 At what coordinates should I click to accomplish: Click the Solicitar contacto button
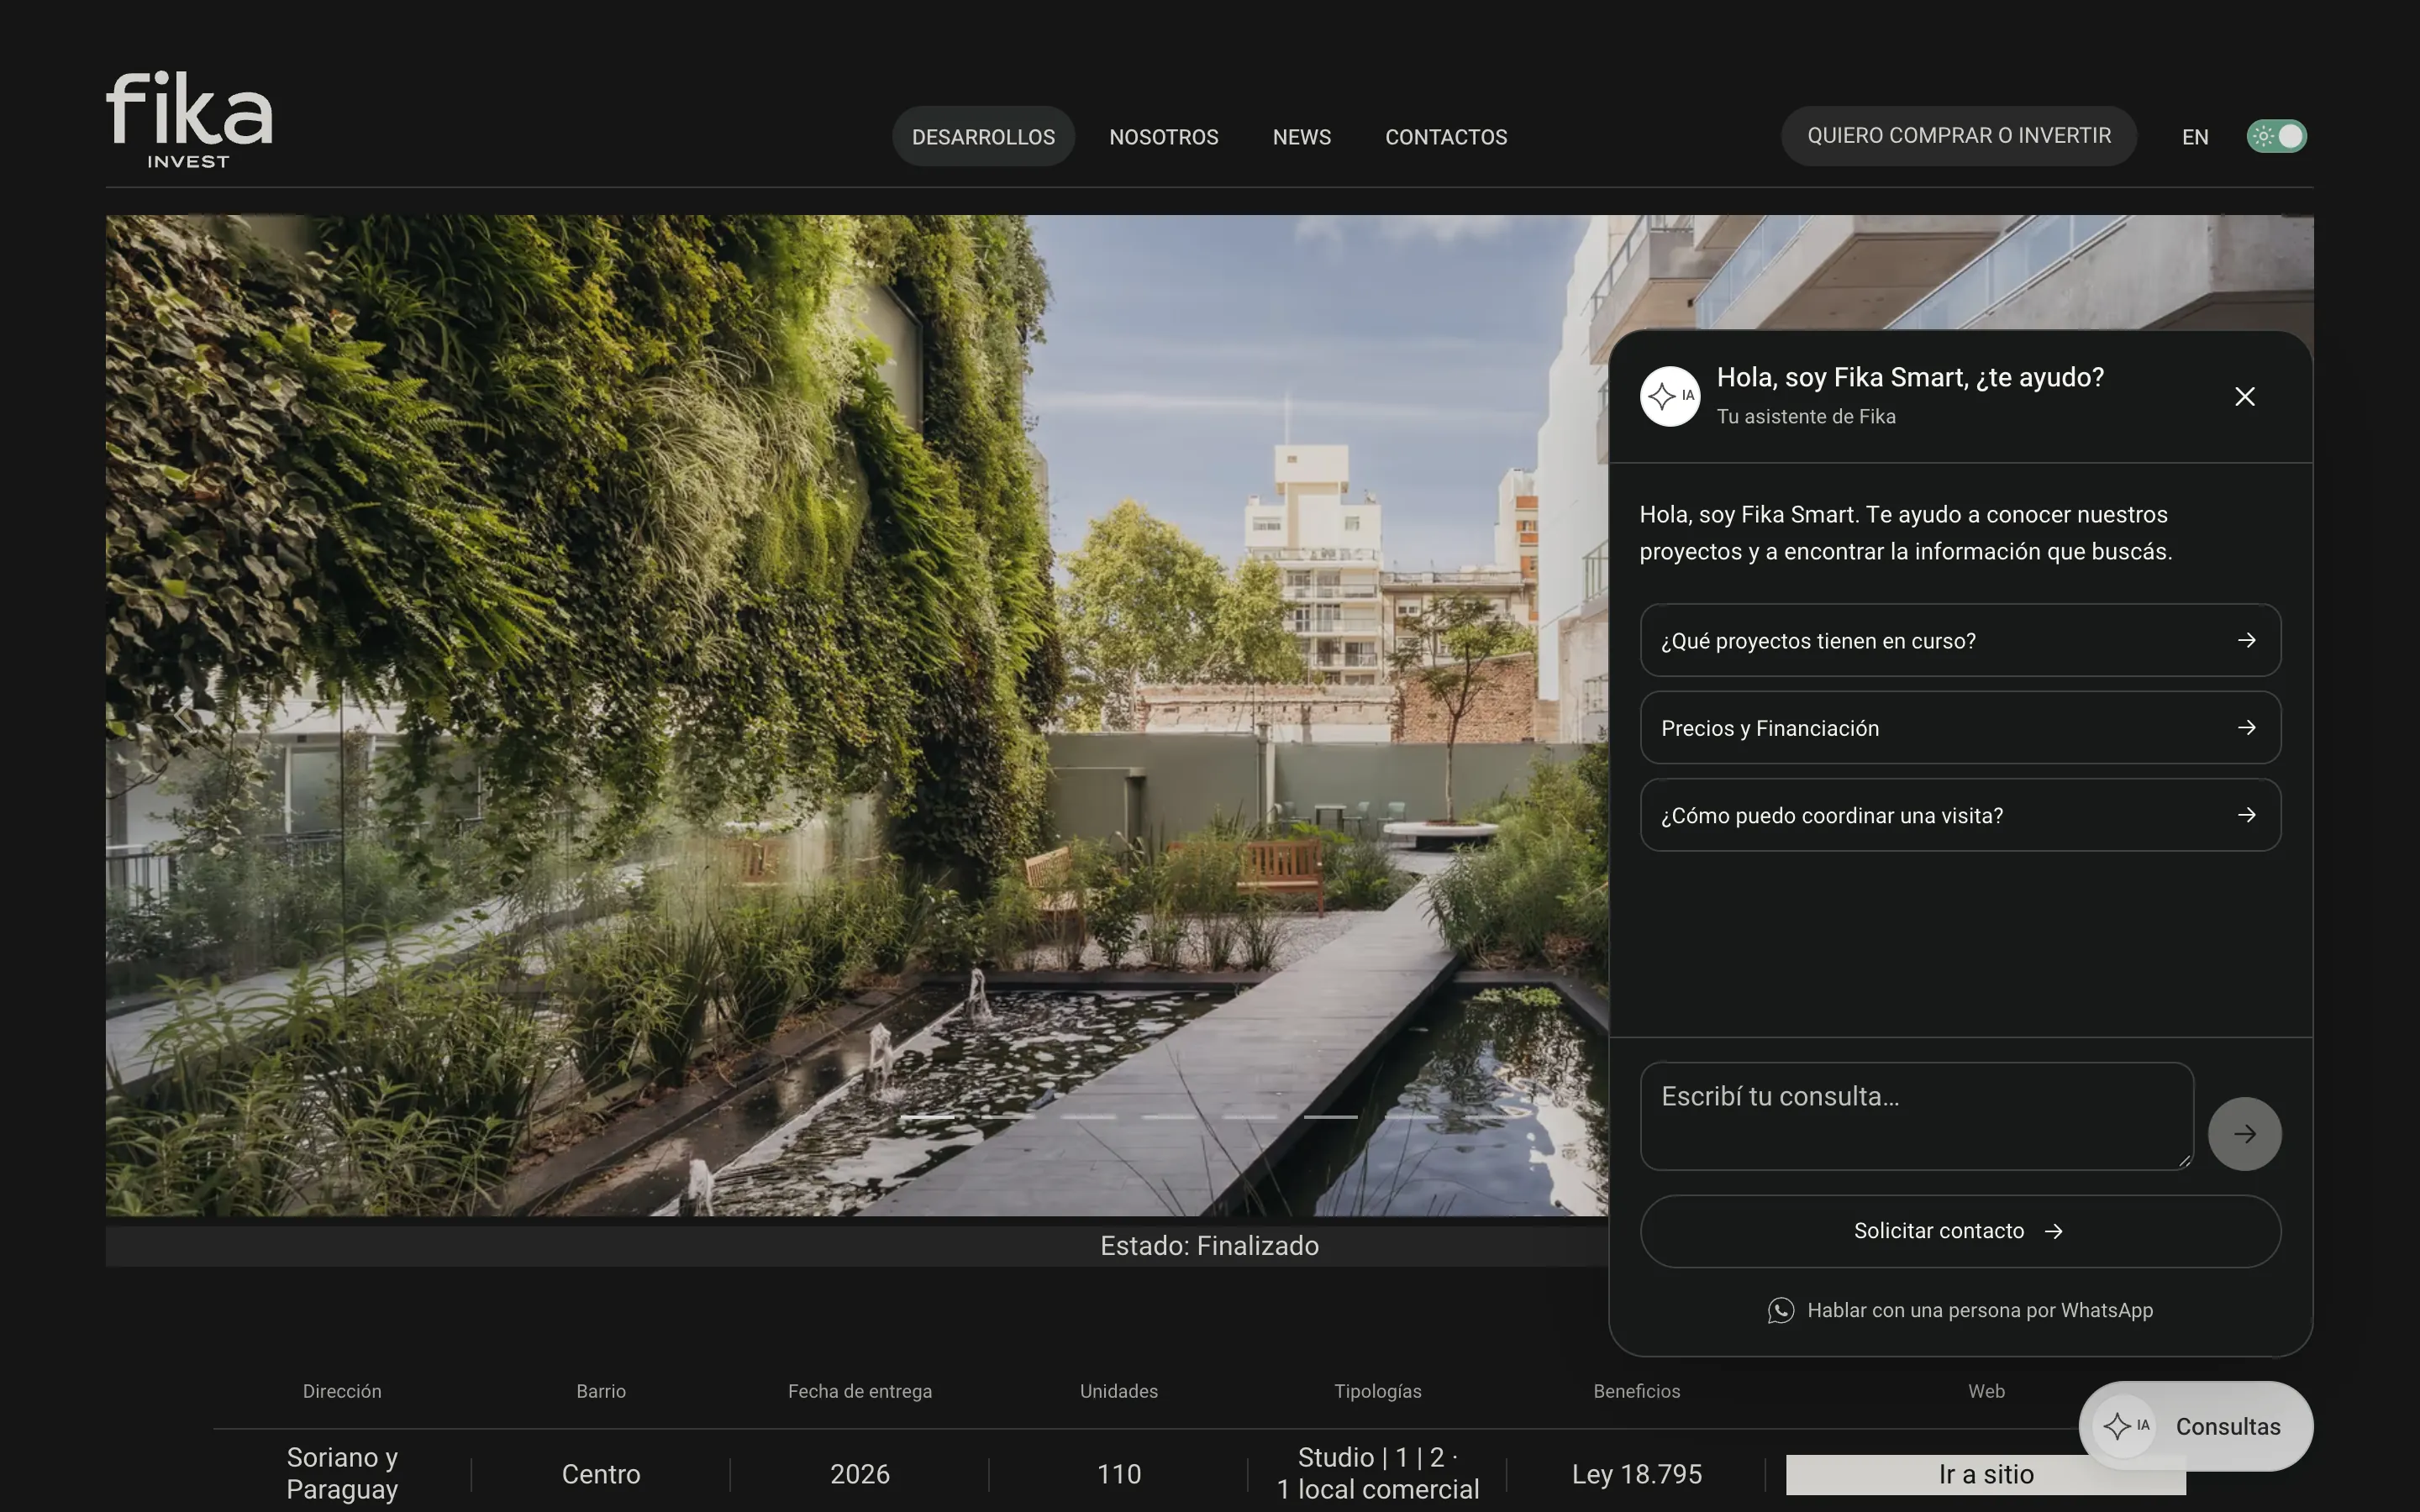click(1960, 1231)
